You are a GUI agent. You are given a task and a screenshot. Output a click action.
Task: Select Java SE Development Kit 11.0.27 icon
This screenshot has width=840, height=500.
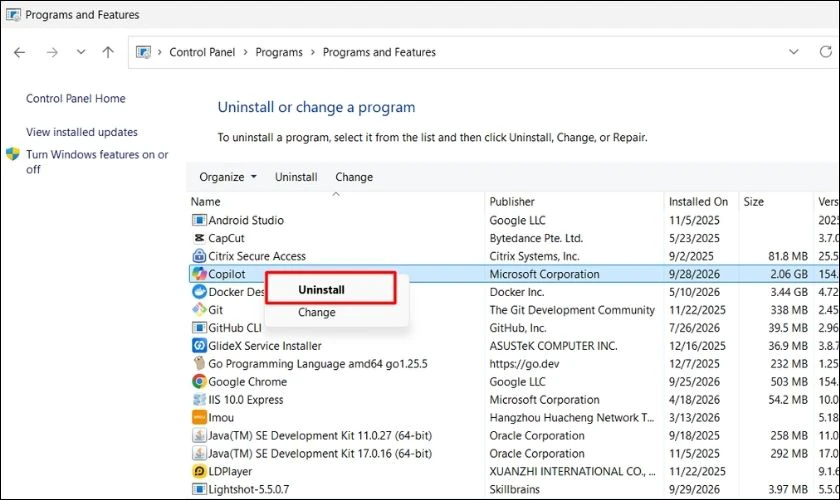[199, 435]
